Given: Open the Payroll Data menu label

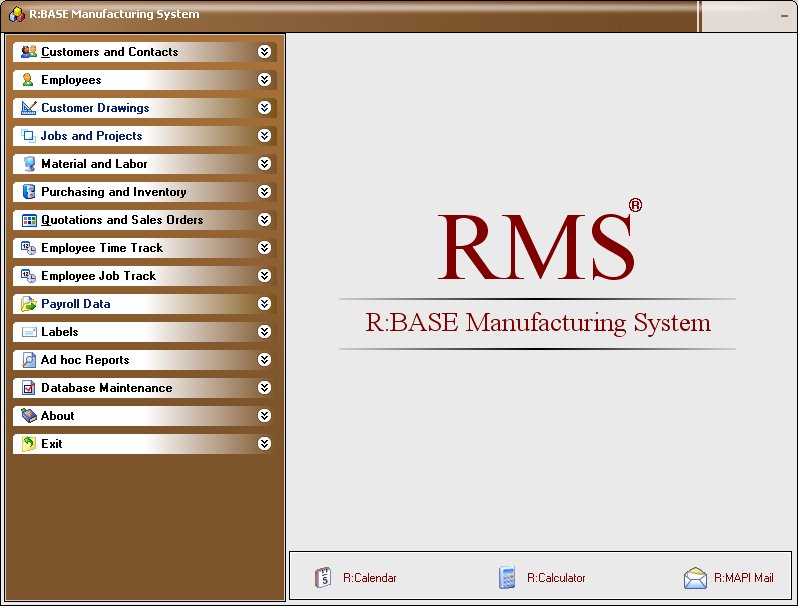Looking at the screenshot, I should 76,304.
